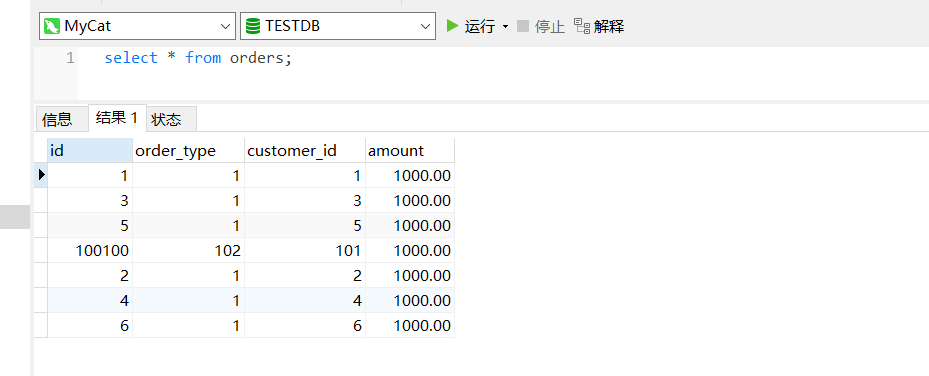Select the 结果 1 tab
929x376 pixels.
point(117,118)
